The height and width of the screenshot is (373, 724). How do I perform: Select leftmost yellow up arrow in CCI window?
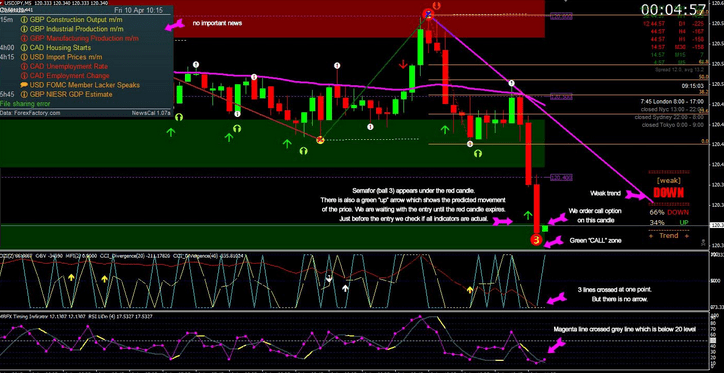point(71,277)
